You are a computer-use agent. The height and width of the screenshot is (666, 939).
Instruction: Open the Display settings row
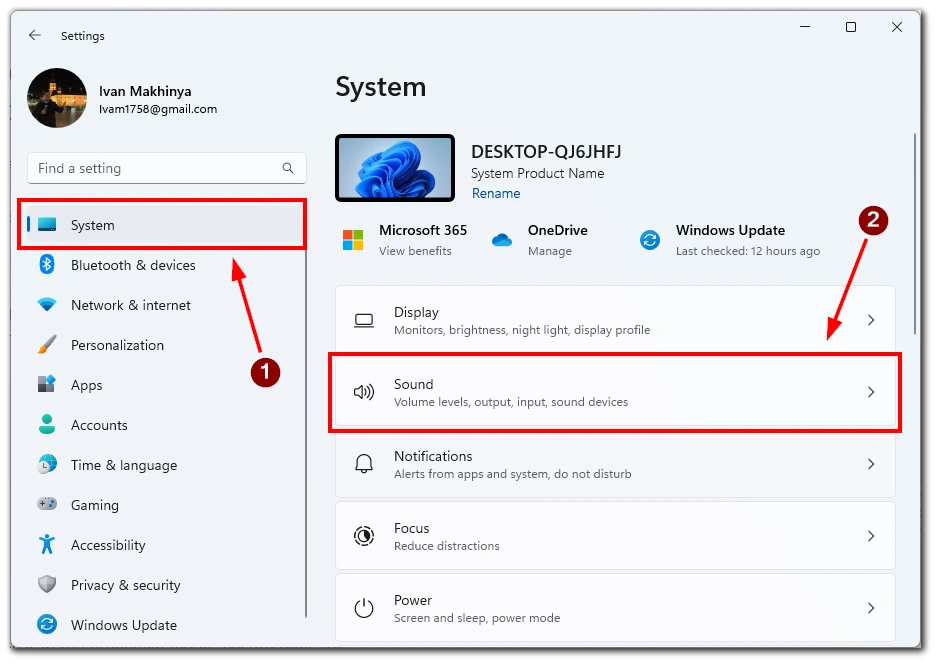[x=615, y=320]
